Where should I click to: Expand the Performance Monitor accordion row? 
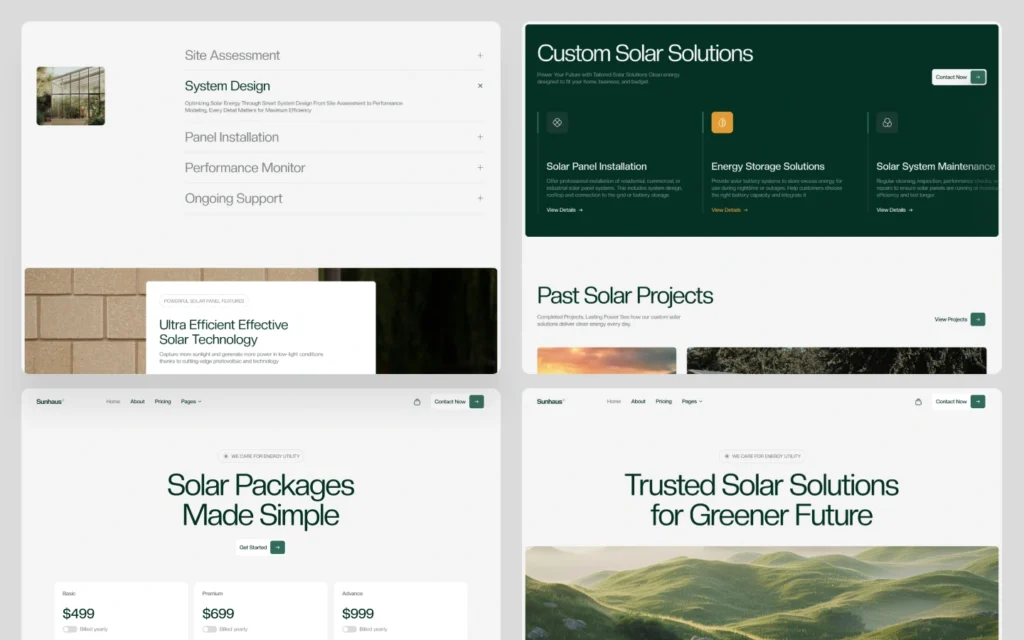[334, 168]
